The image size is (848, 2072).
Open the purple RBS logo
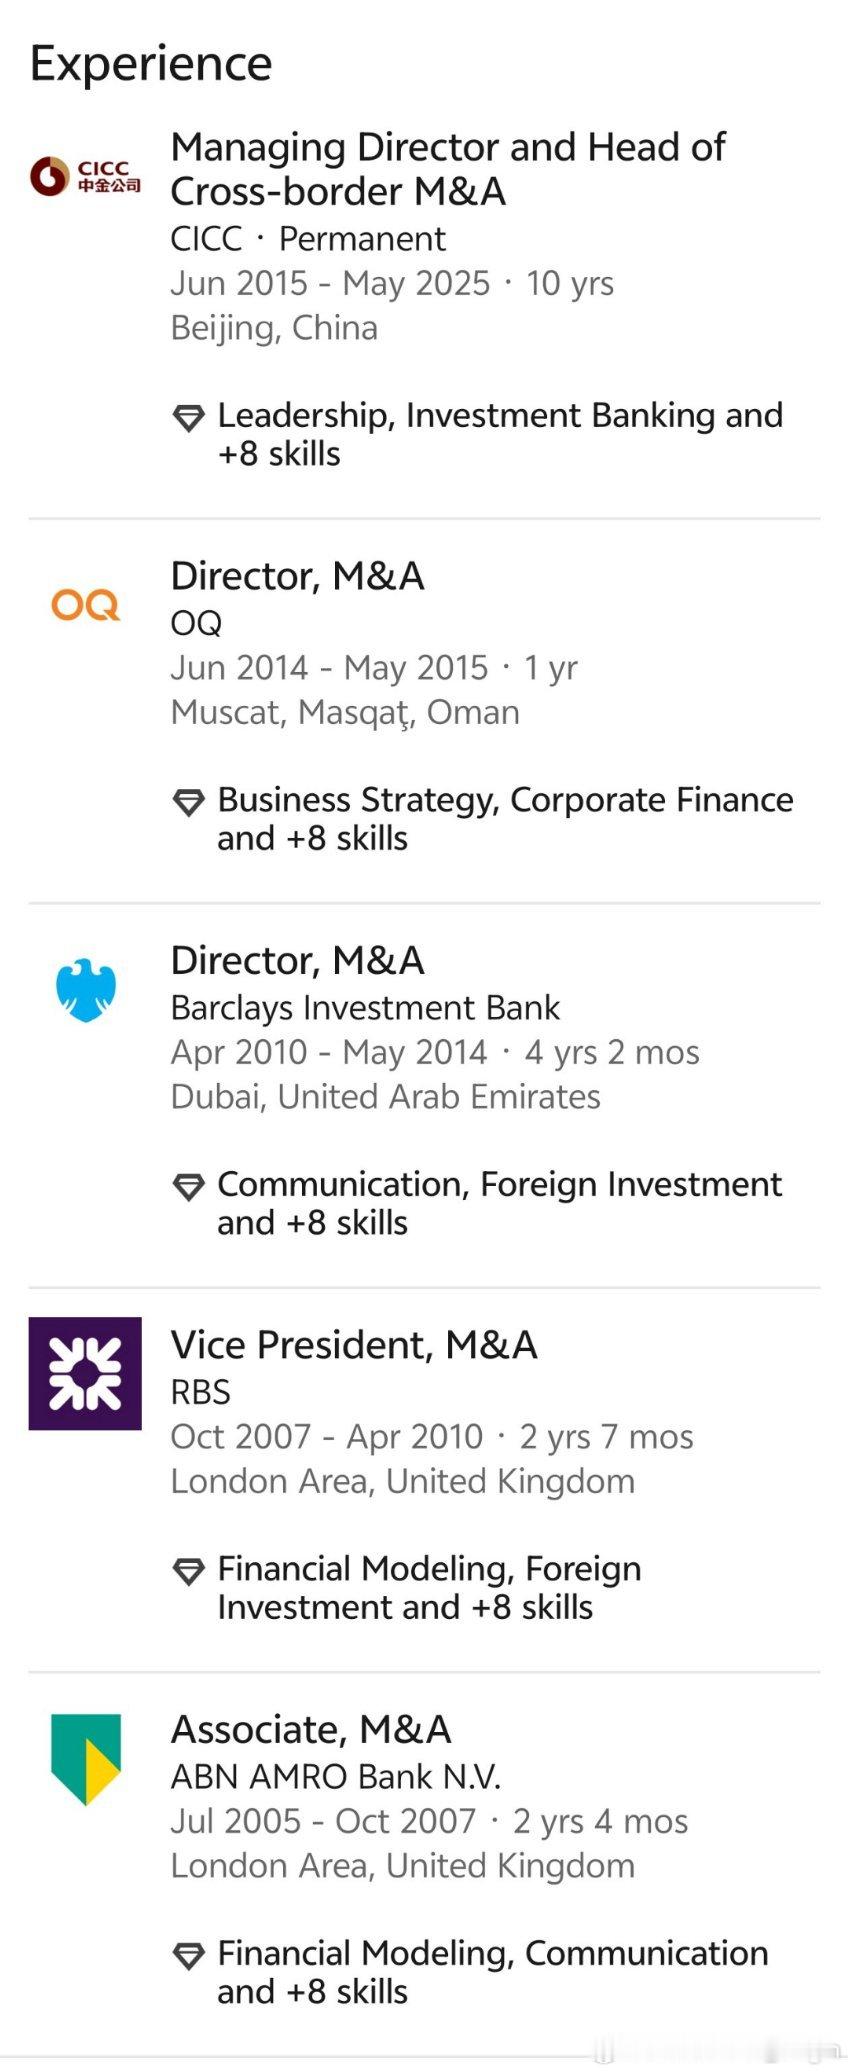pyautogui.click(x=85, y=1373)
